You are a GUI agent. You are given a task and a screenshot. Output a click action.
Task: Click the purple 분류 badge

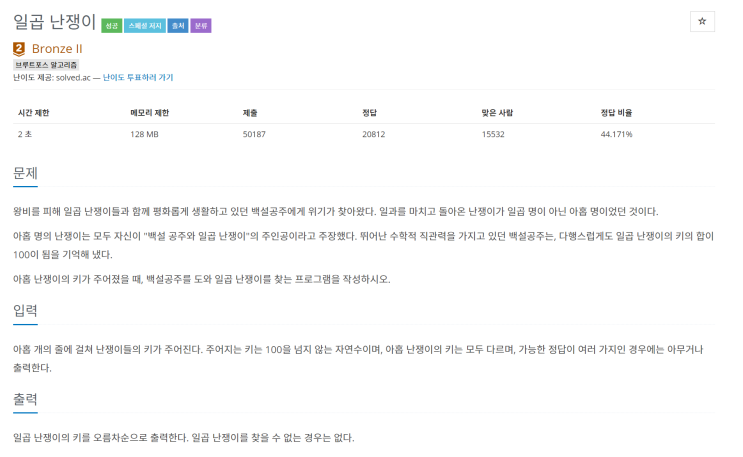pos(201,26)
